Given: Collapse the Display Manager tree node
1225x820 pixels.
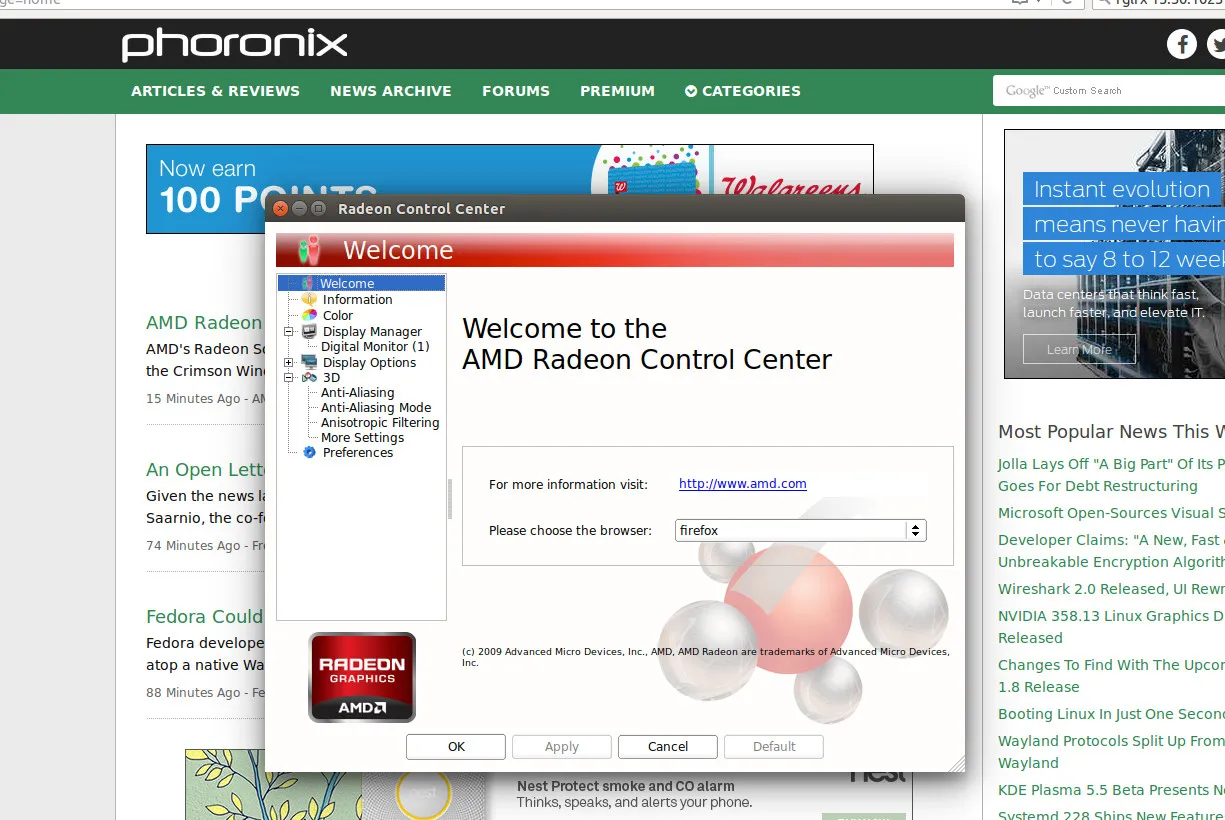Looking at the screenshot, I should [289, 332].
